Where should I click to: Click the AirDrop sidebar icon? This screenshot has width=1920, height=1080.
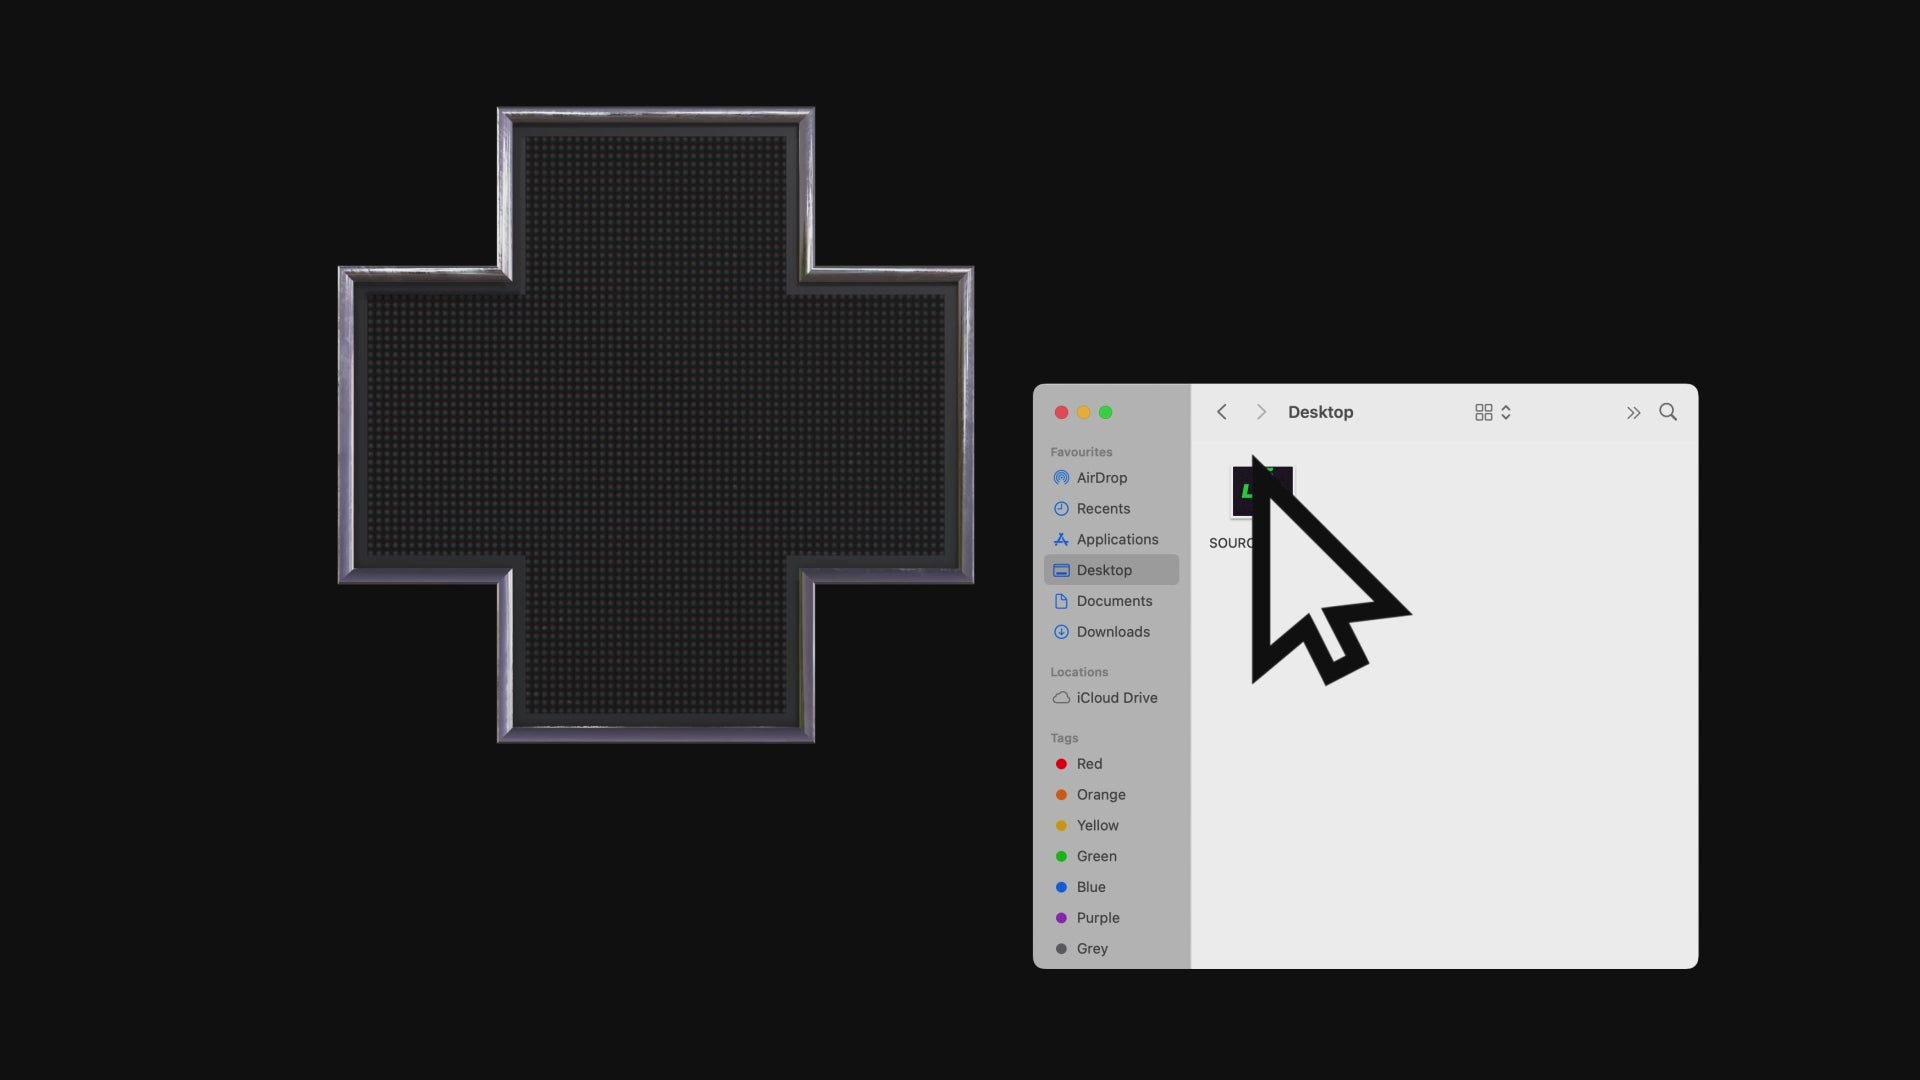(x=1061, y=478)
